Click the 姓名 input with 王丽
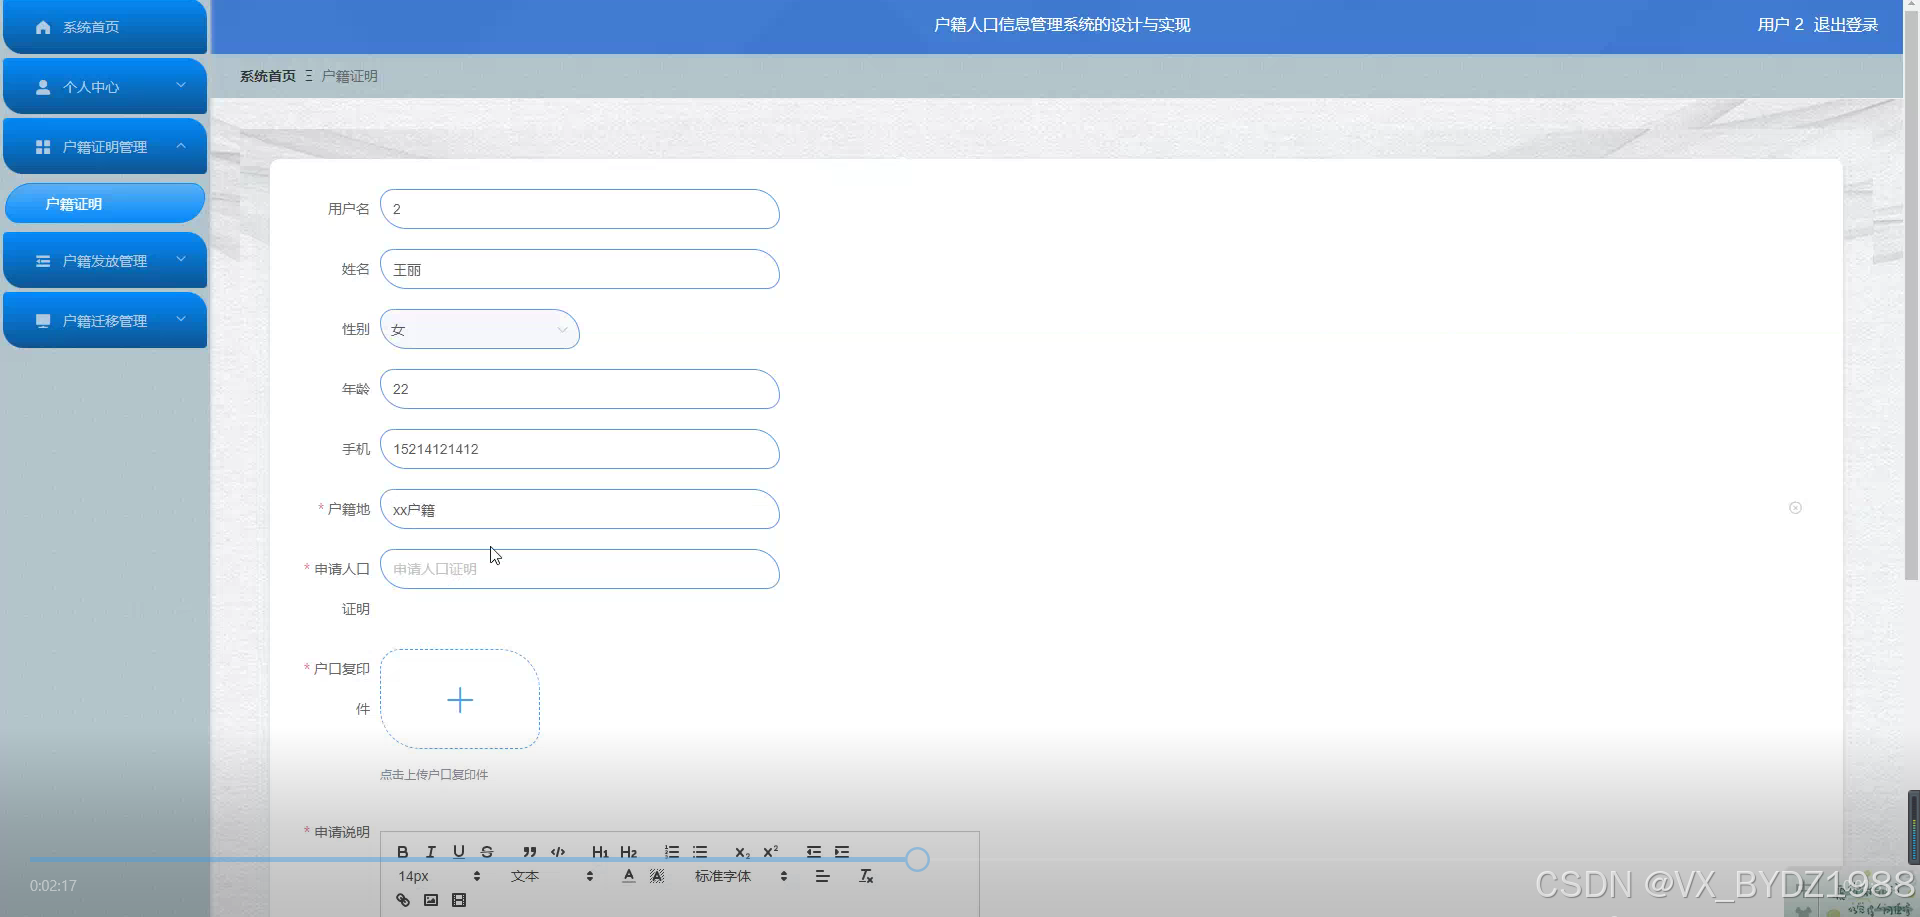This screenshot has height=917, width=1920. (580, 269)
